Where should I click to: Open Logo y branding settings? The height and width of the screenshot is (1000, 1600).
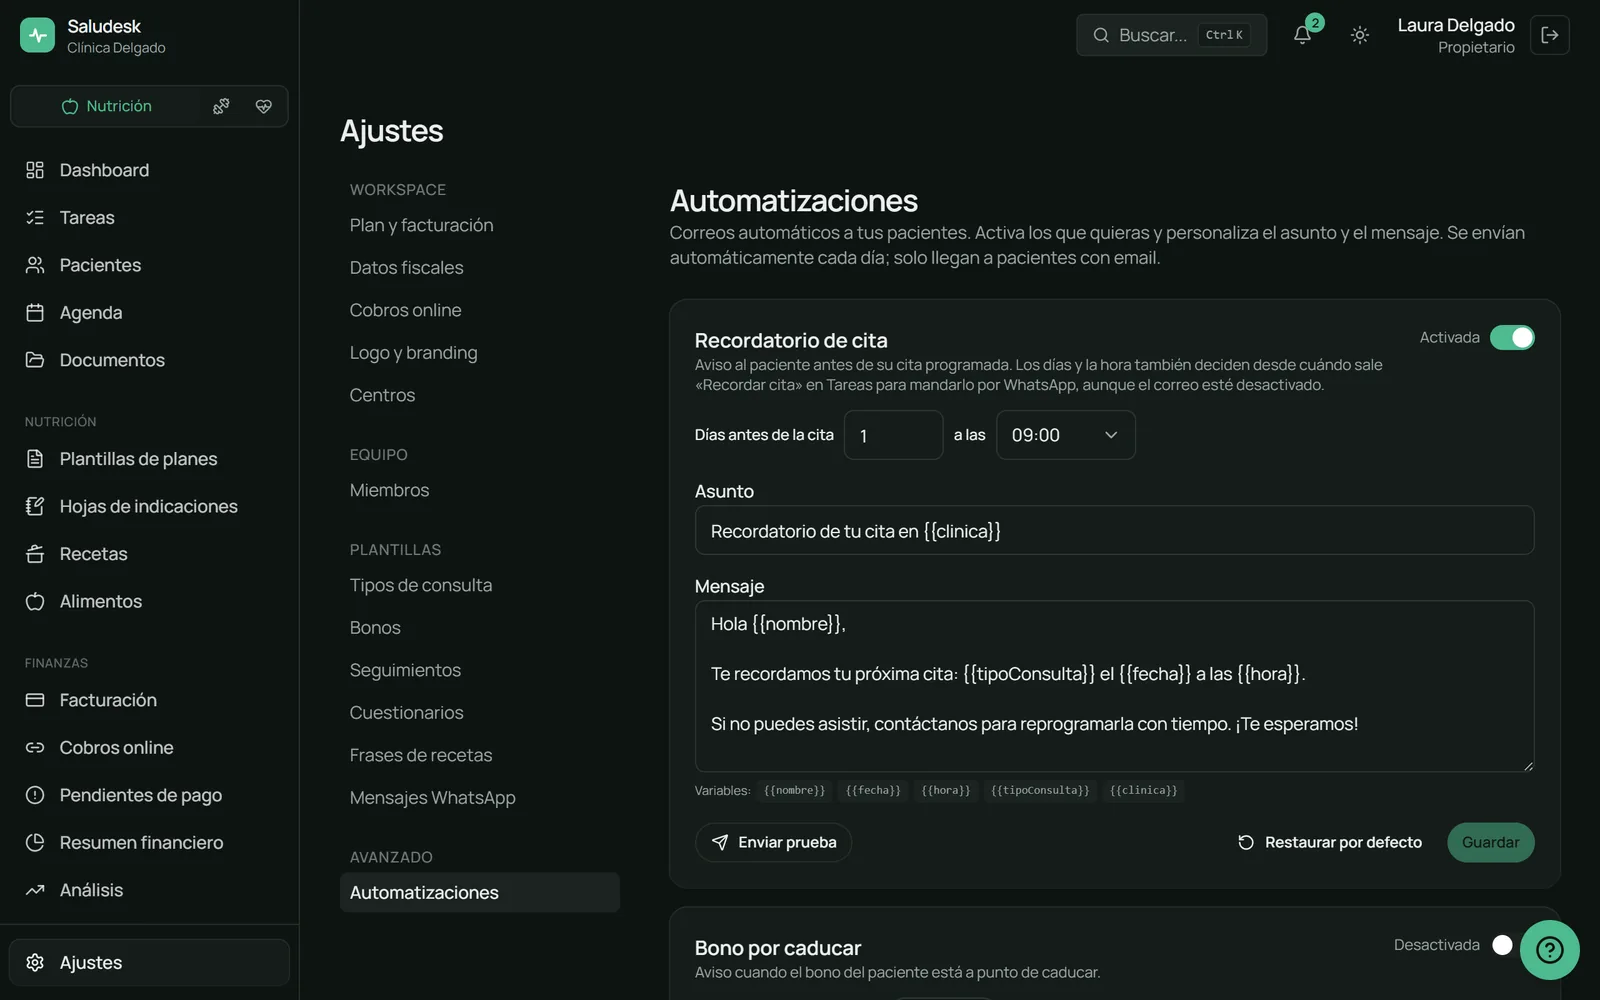point(413,352)
